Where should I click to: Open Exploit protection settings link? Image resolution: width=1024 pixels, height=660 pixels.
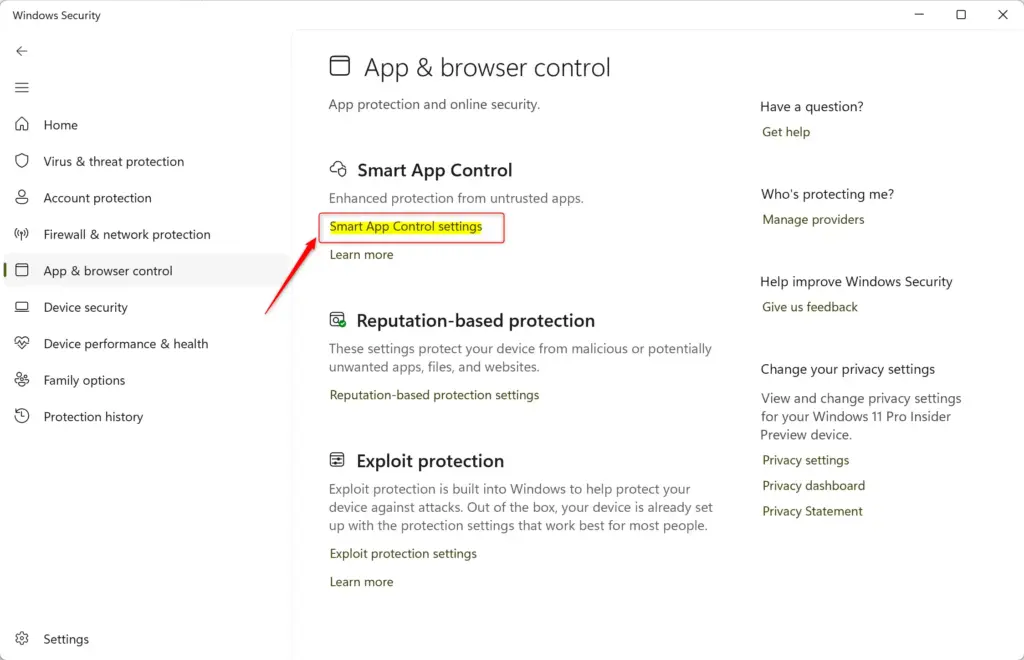point(403,554)
